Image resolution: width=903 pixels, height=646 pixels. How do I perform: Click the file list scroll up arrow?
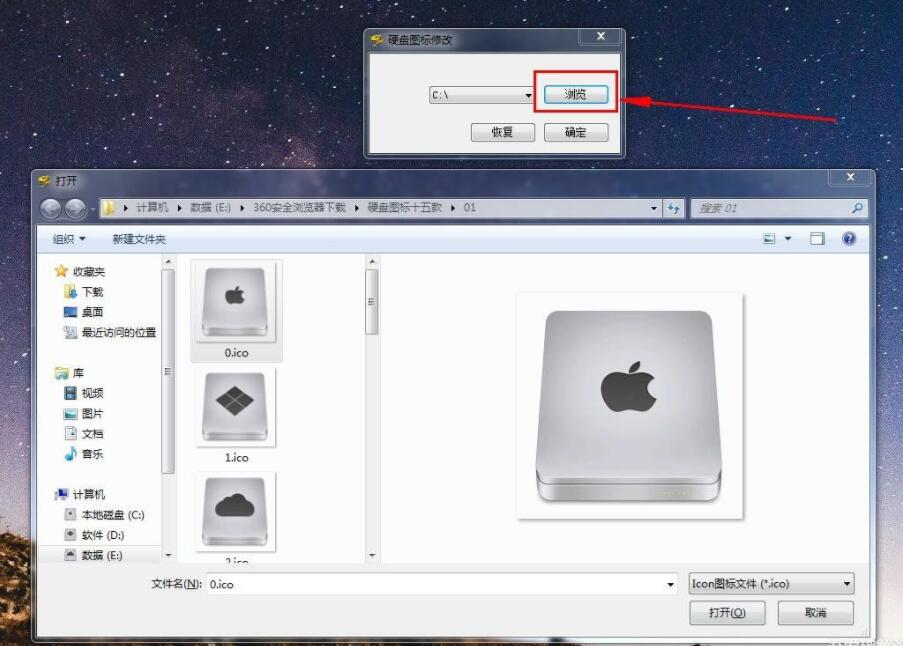(x=372, y=262)
